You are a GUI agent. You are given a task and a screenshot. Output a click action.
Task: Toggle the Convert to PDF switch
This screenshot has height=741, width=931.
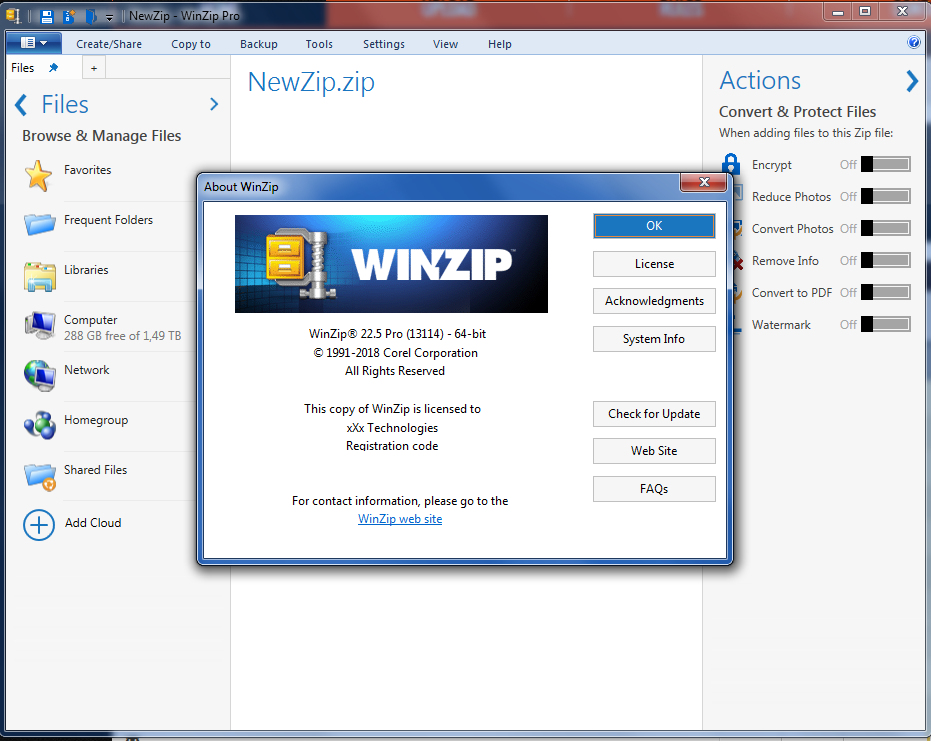[x=885, y=292]
